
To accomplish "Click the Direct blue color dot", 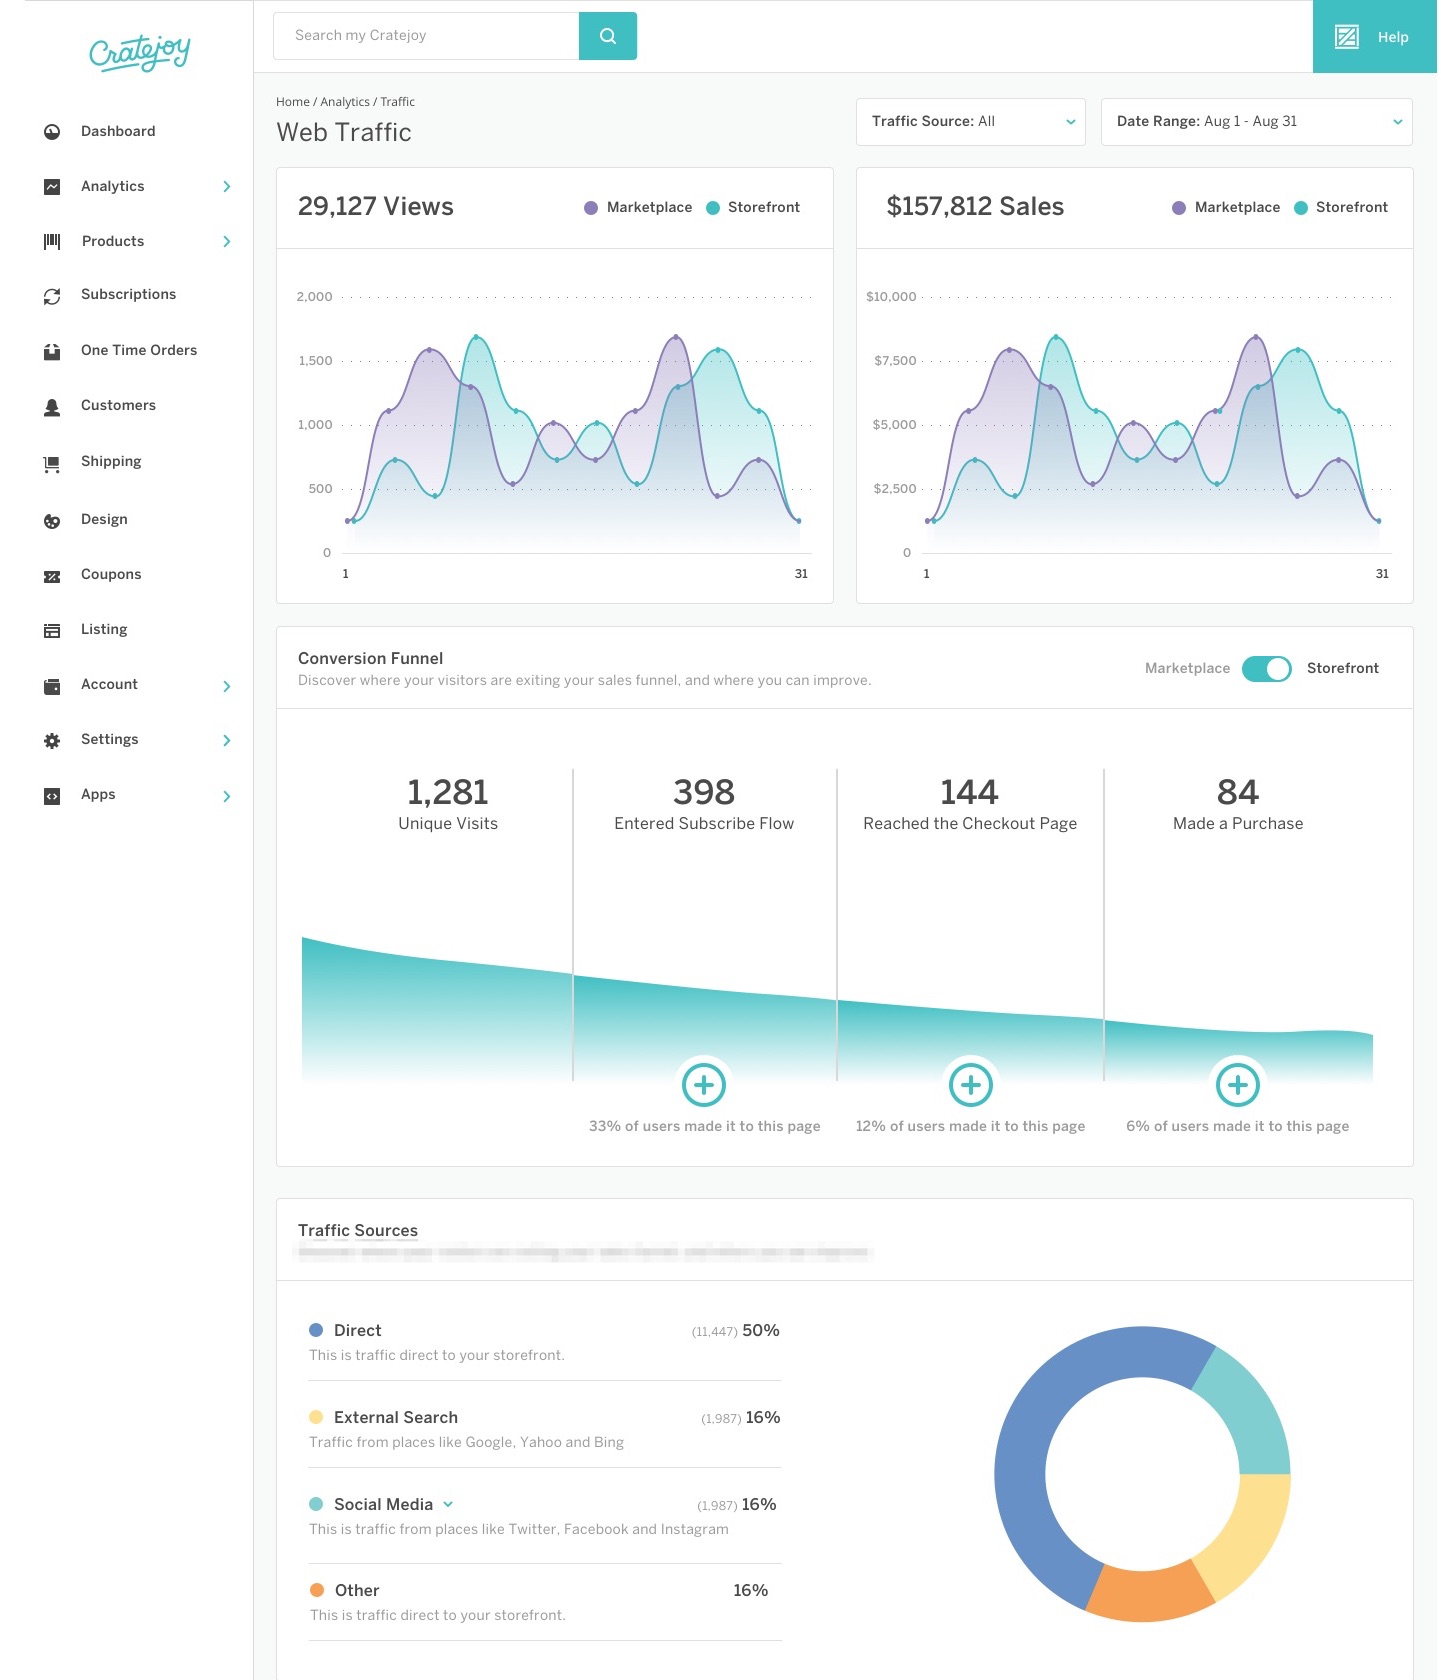I will coord(316,1330).
